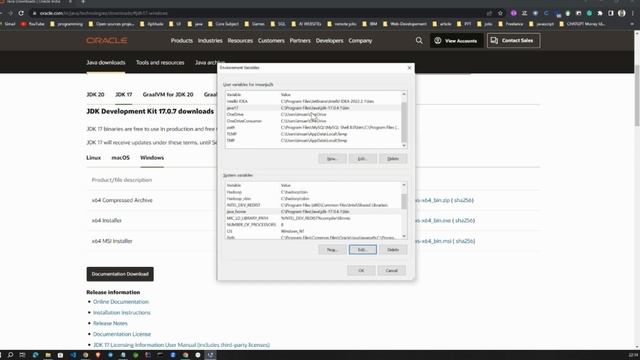Switch to the JDK 20 tab
Screen dimensions: 640x360
pyautogui.click(x=95, y=94)
